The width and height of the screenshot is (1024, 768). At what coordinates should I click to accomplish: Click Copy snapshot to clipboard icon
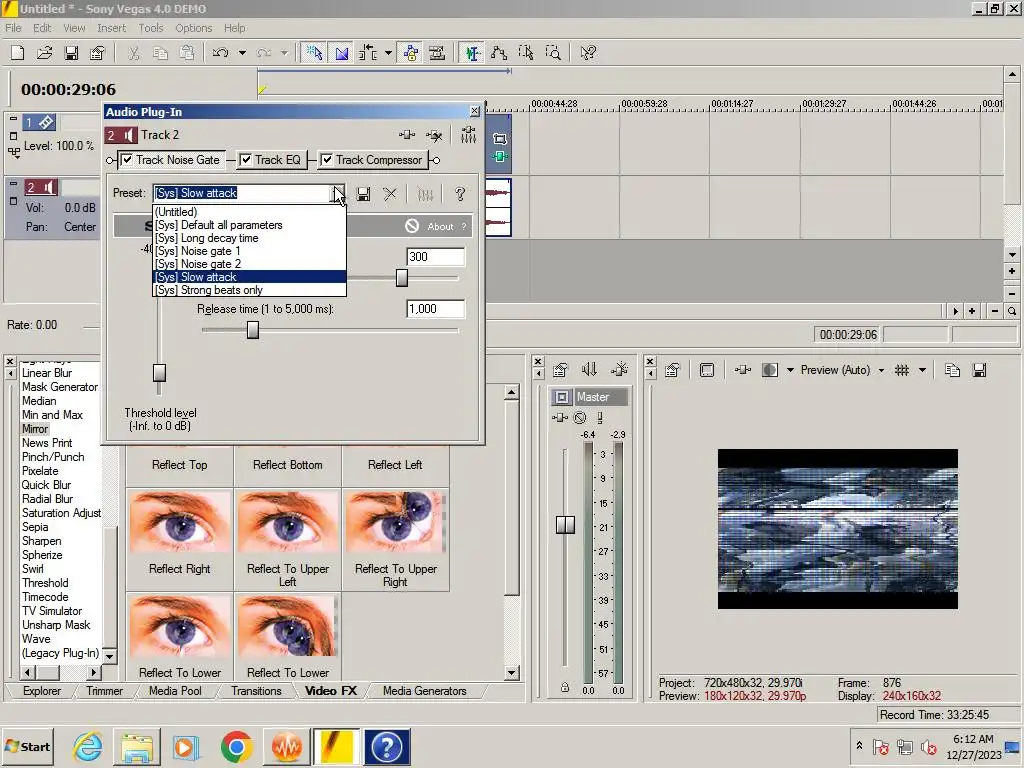click(x=952, y=370)
